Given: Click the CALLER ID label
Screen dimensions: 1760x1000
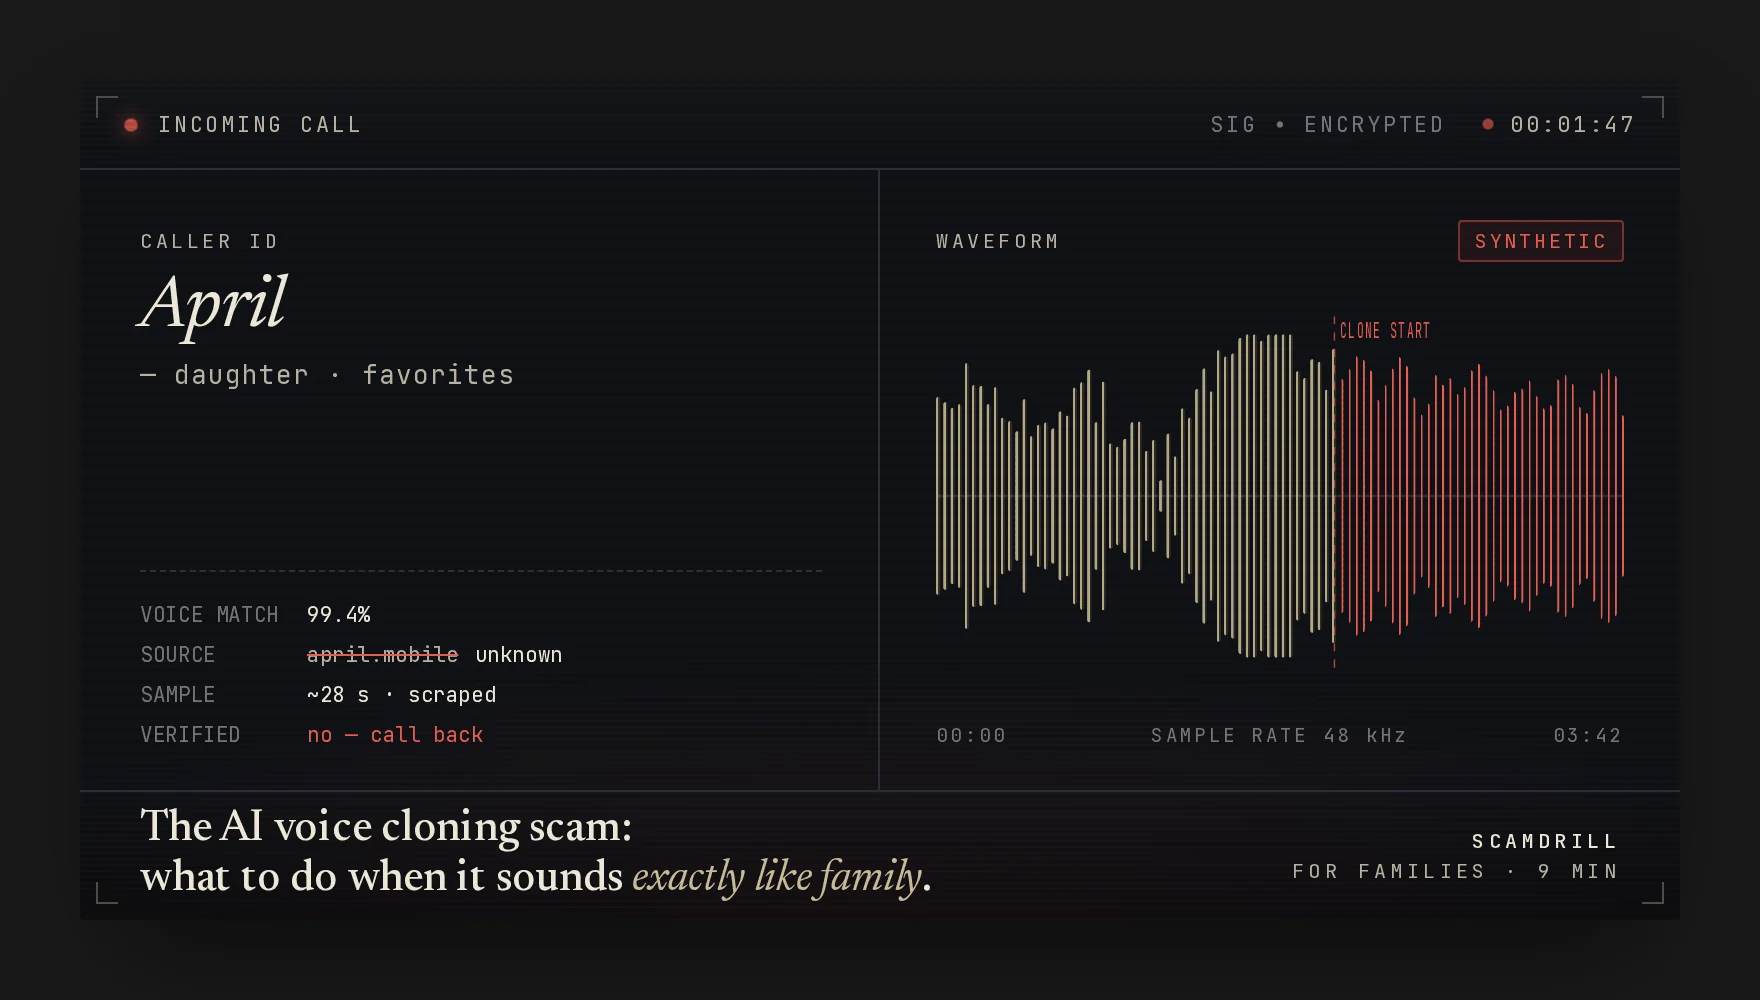Looking at the screenshot, I should (210, 242).
